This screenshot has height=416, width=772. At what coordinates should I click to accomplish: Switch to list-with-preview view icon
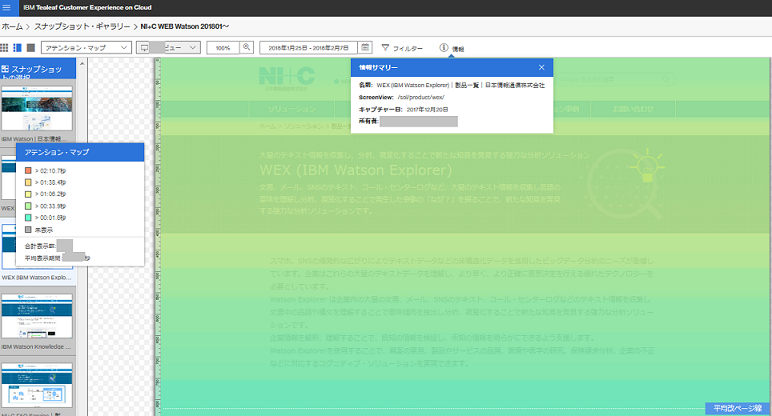coord(17,48)
